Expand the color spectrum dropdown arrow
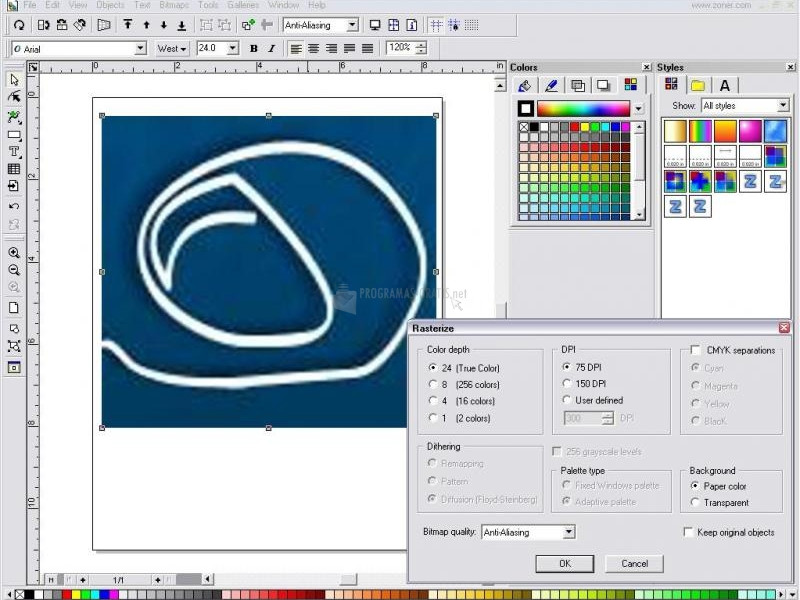 pyautogui.click(x=638, y=109)
